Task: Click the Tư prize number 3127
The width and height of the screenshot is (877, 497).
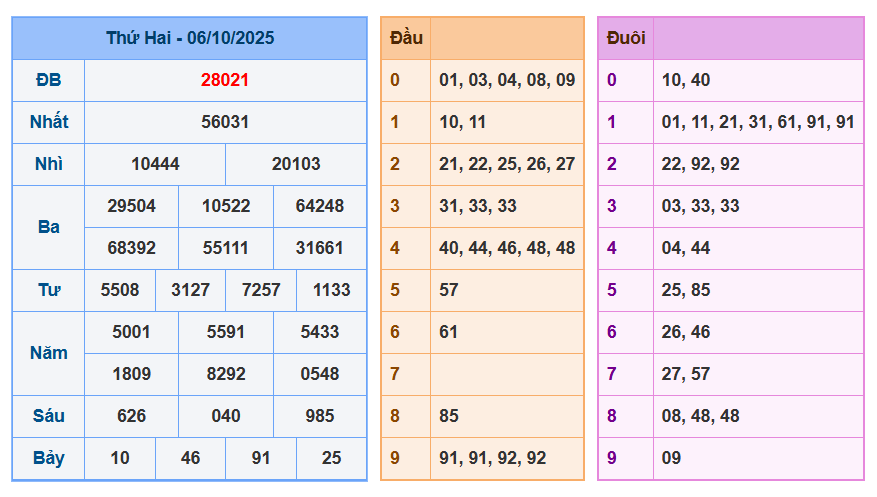Action: pyautogui.click(x=190, y=290)
